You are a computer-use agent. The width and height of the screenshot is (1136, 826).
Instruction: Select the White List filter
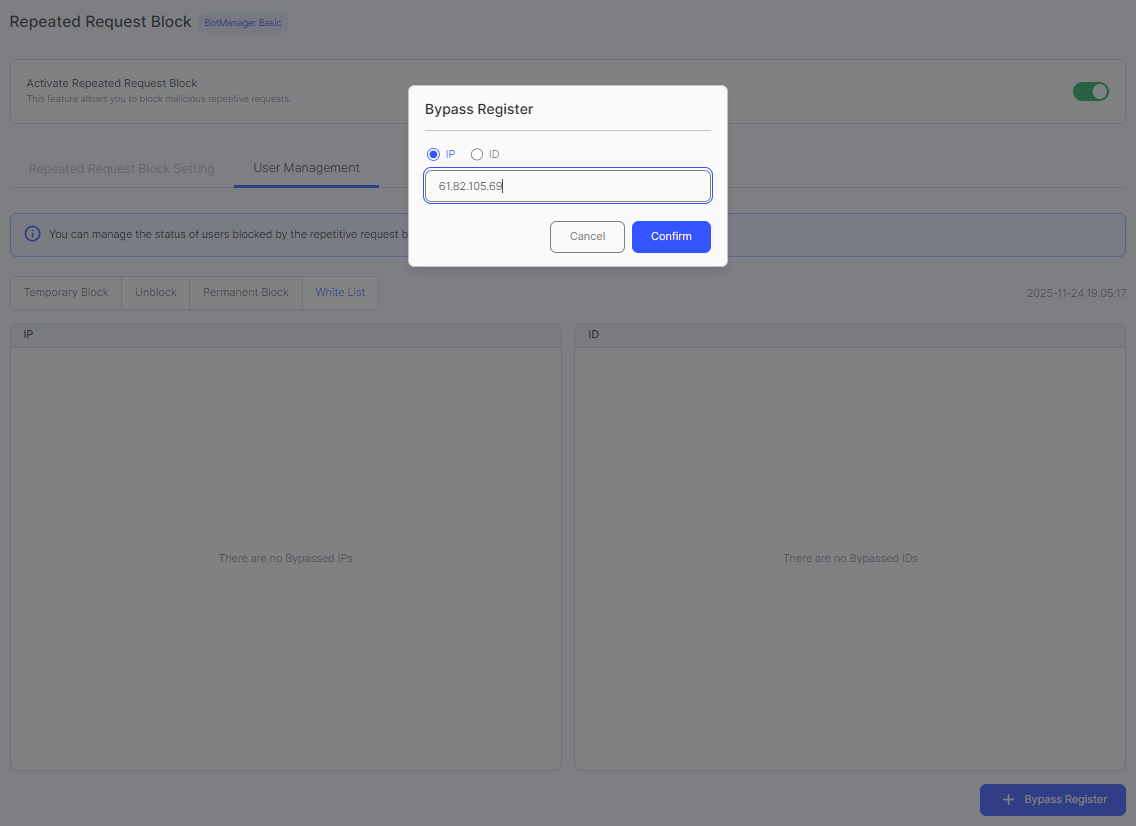point(339,292)
